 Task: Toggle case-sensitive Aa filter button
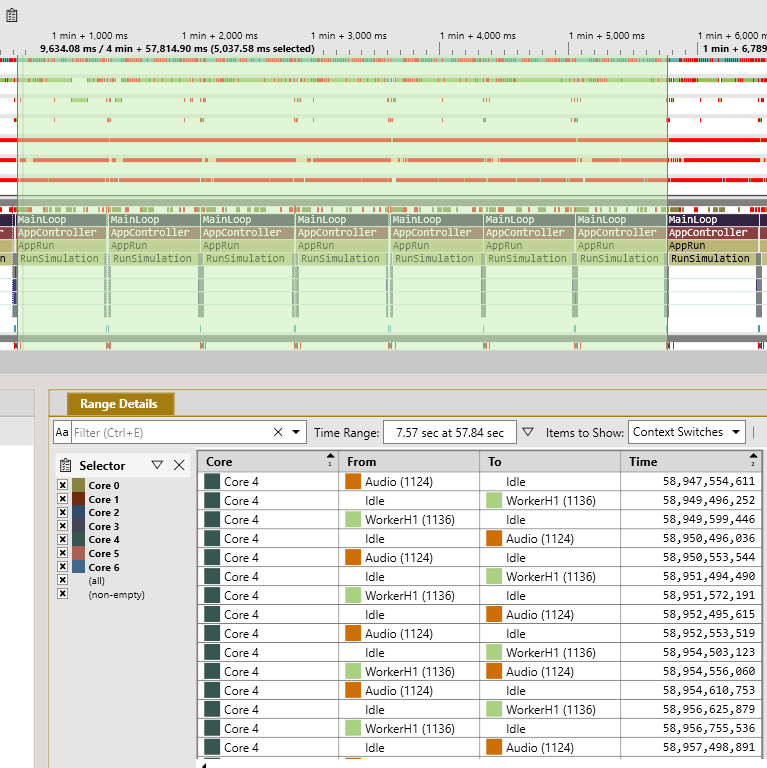pos(62,432)
